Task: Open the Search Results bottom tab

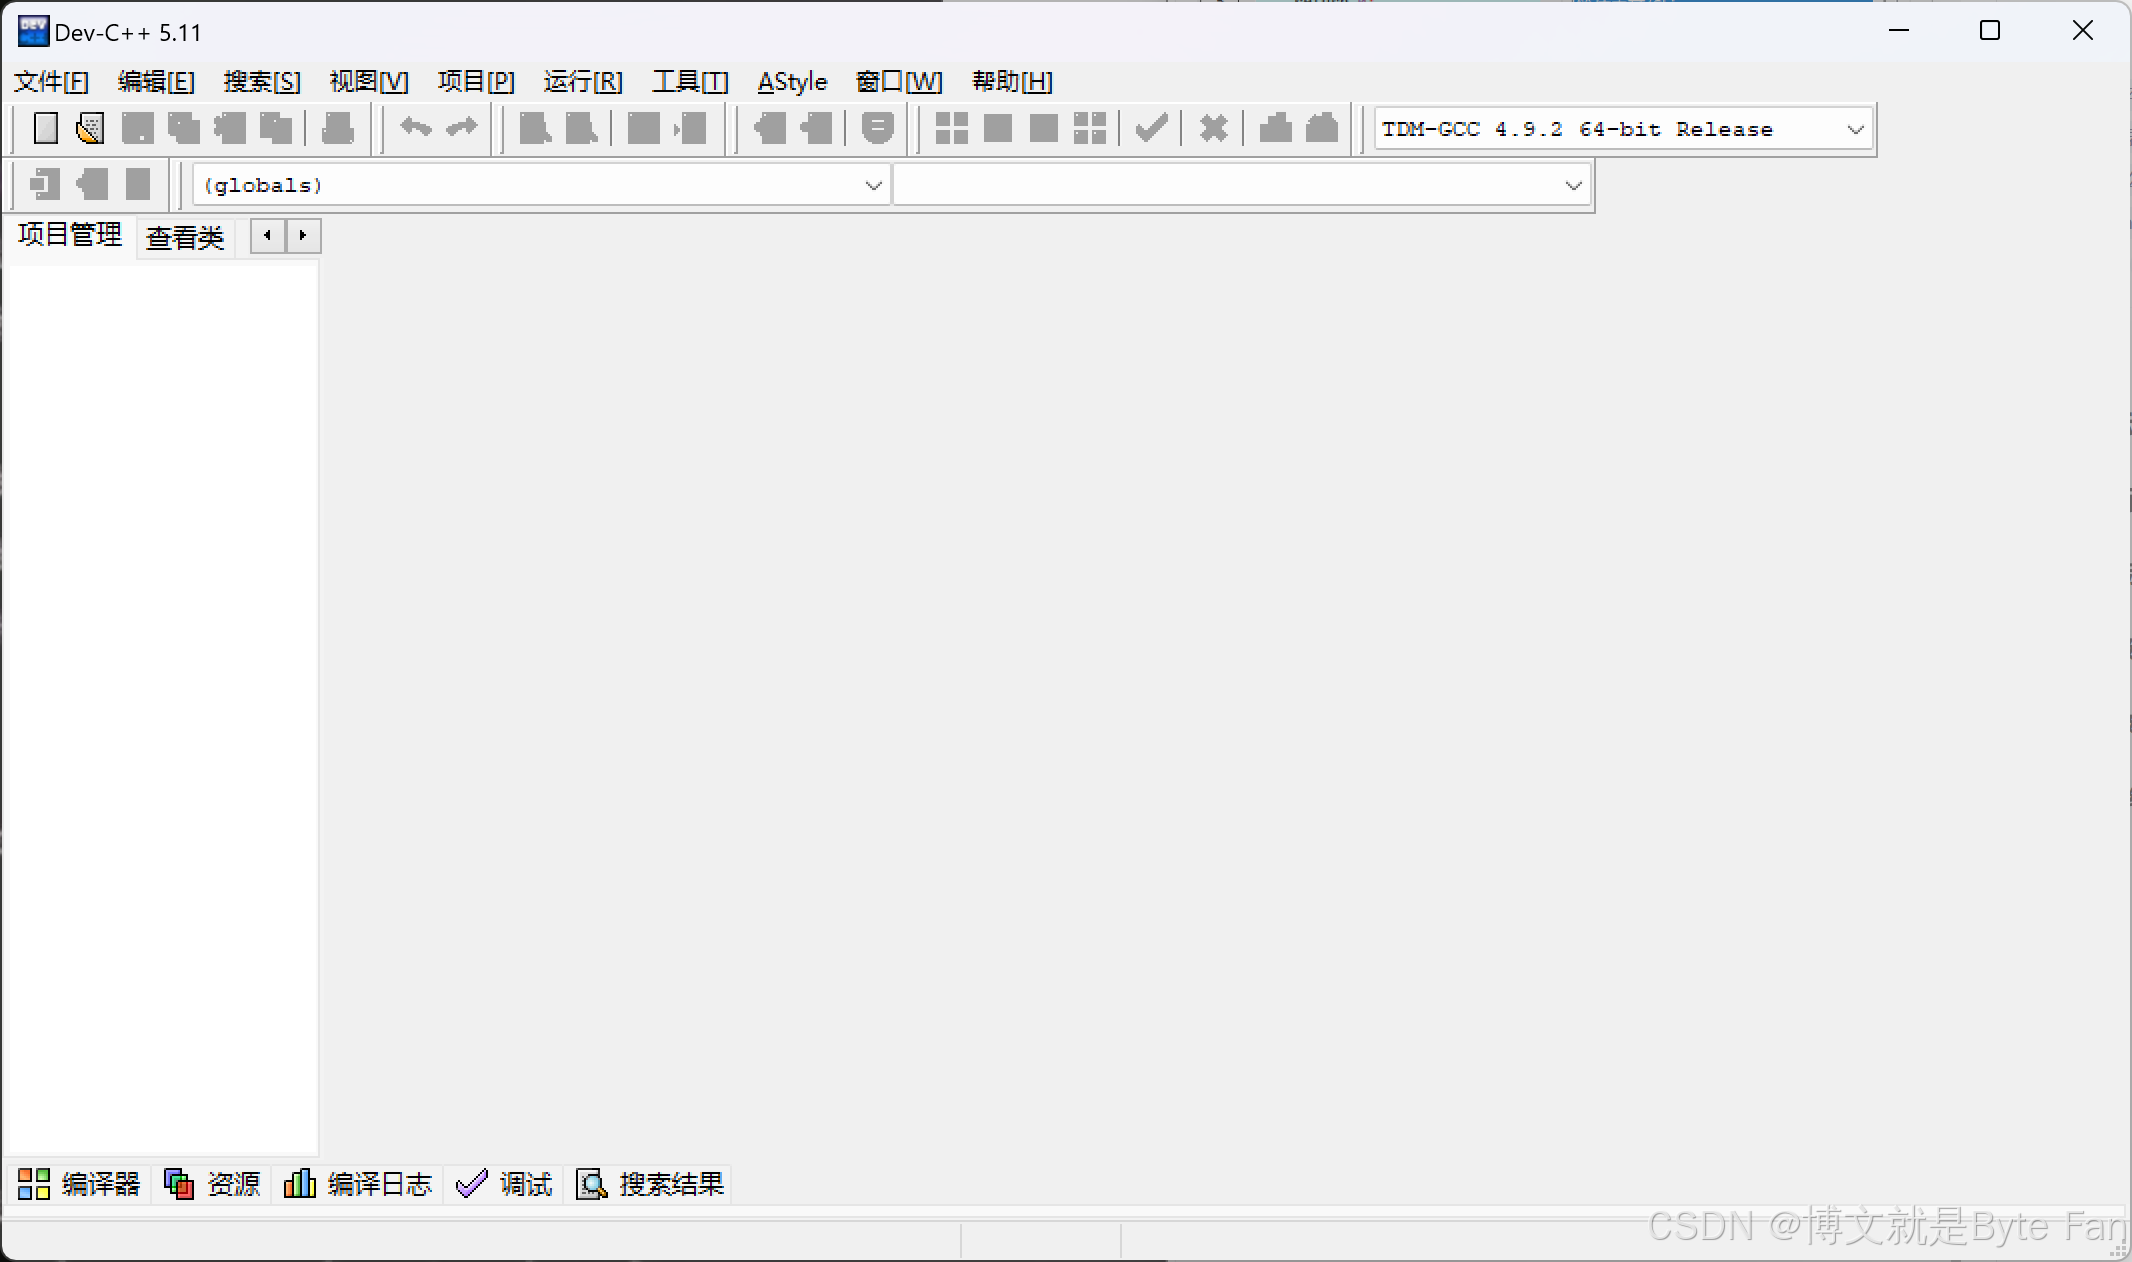Action: coord(650,1184)
